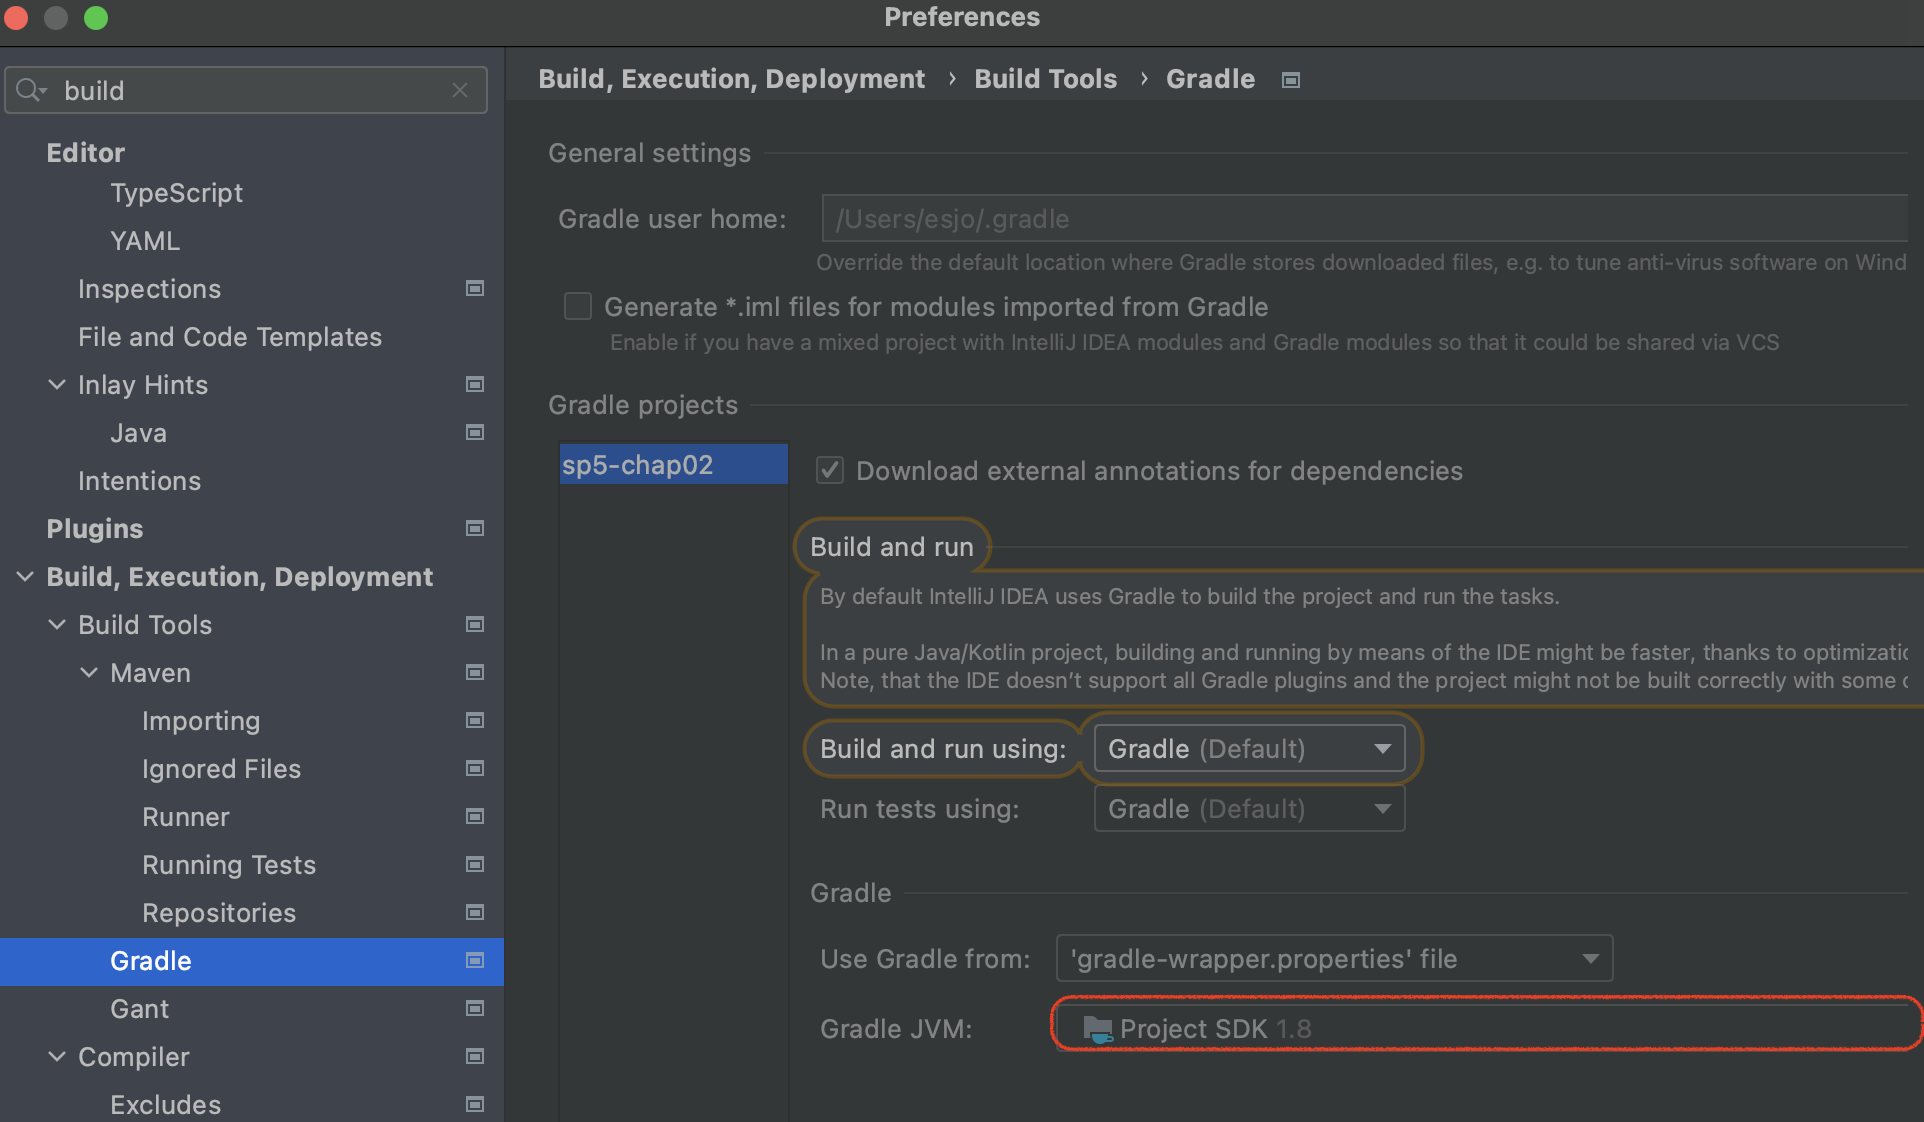The width and height of the screenshot is (1924, 1122).
Task: Select Ignored Files under Maven
Action: 221,768
